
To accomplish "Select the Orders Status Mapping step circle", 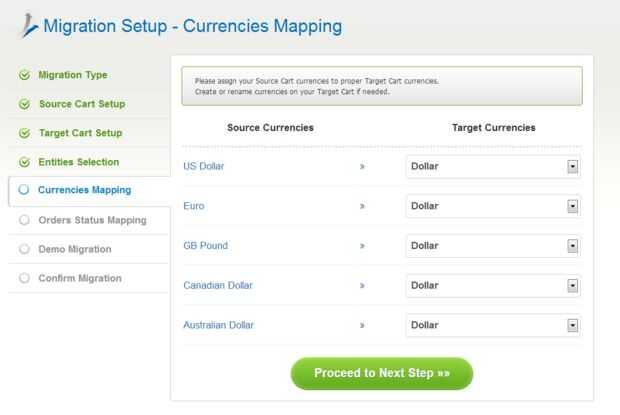I will (24, 220).
